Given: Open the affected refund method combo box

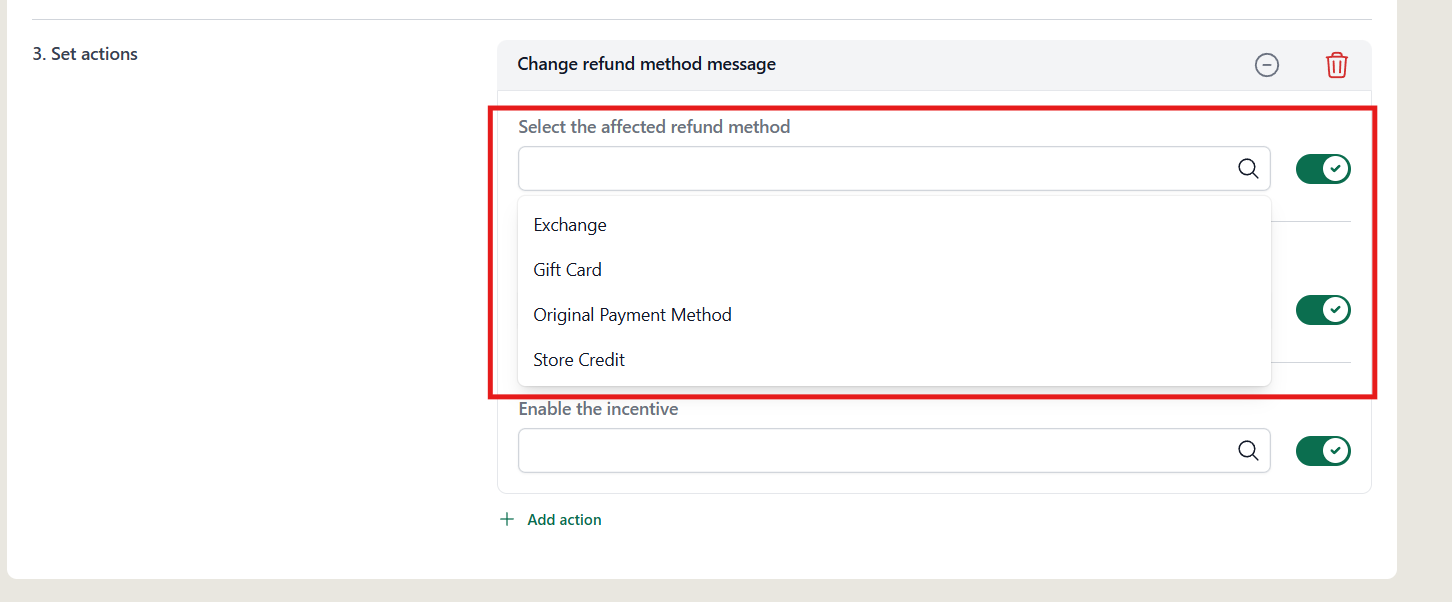Looking at the screenshot, I should pyautogui.click(x=894, y=169).
